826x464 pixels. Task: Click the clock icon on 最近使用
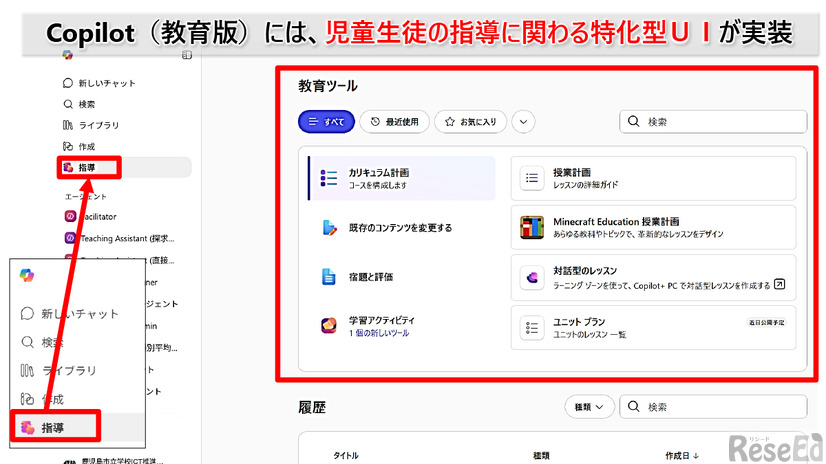point(375,122)
